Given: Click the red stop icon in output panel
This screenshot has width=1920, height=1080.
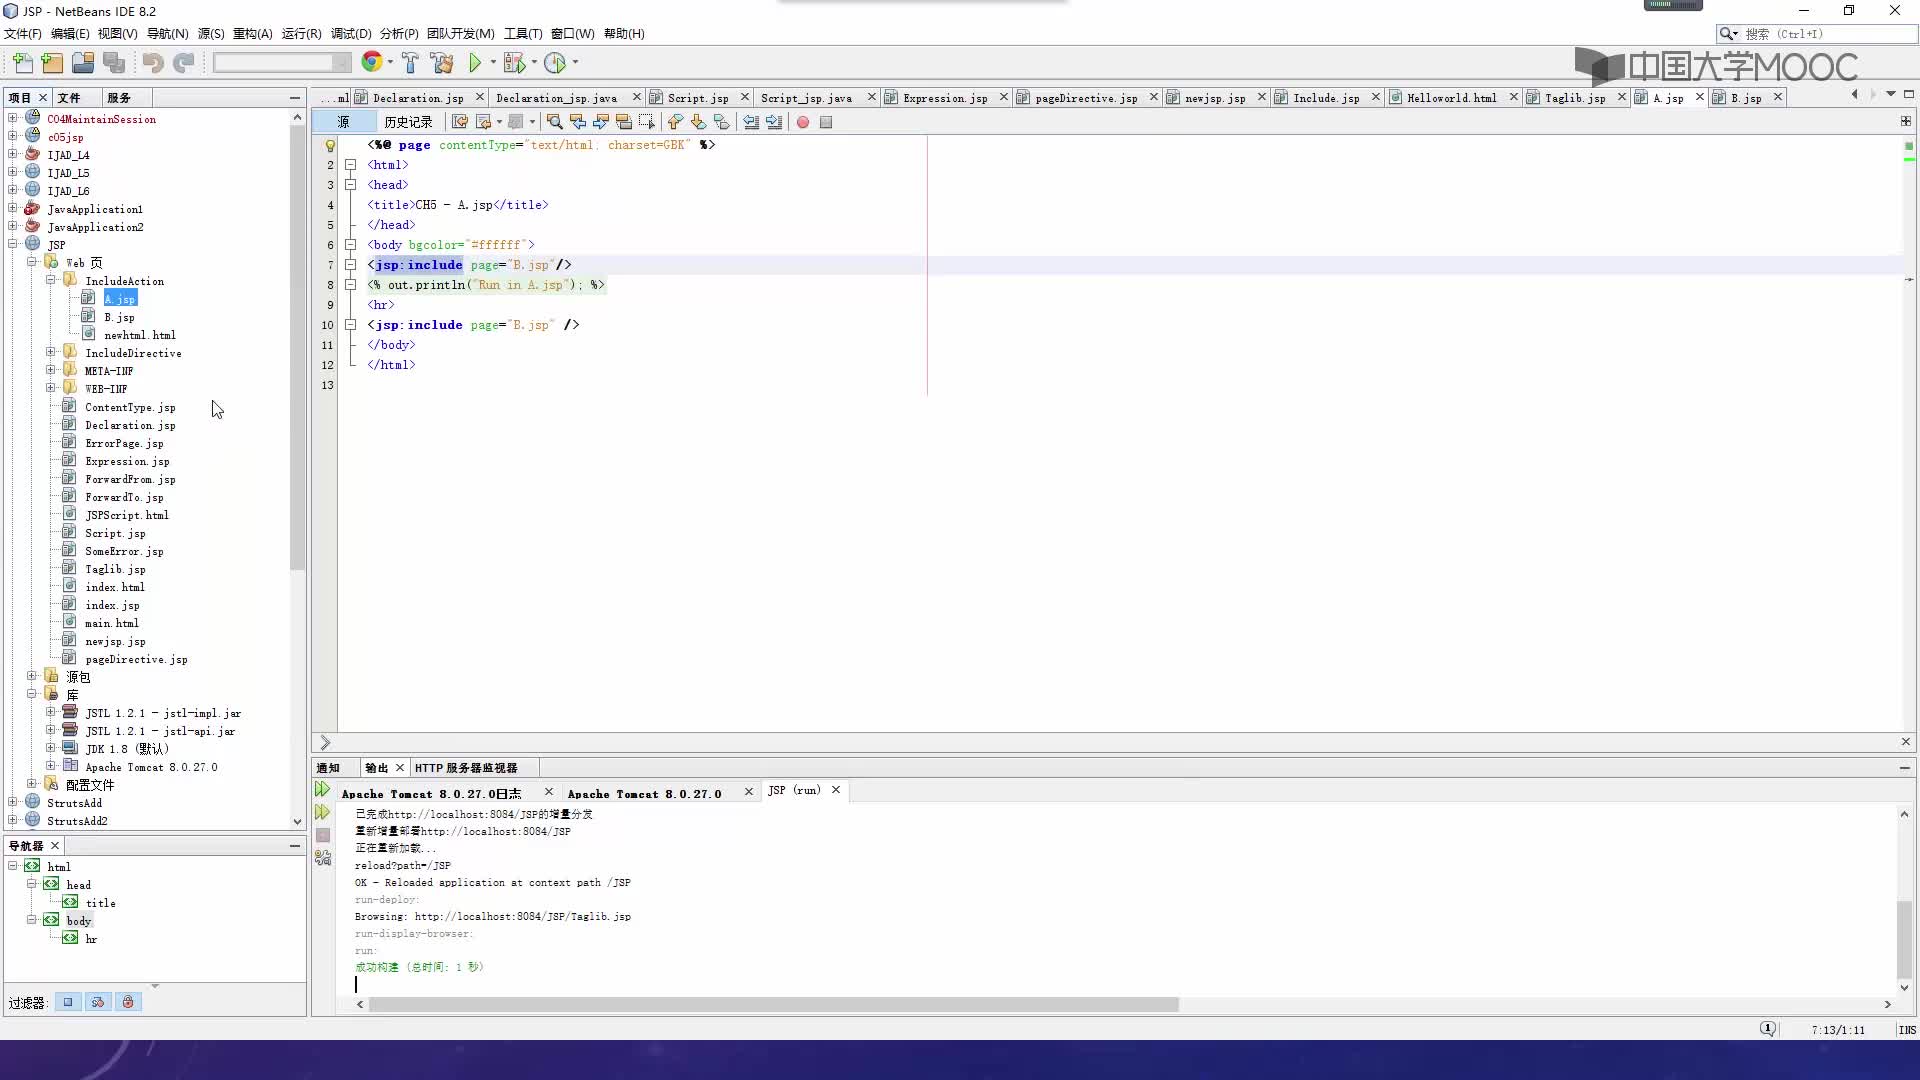Looking at the screenshot, I should tap(322, 835).
